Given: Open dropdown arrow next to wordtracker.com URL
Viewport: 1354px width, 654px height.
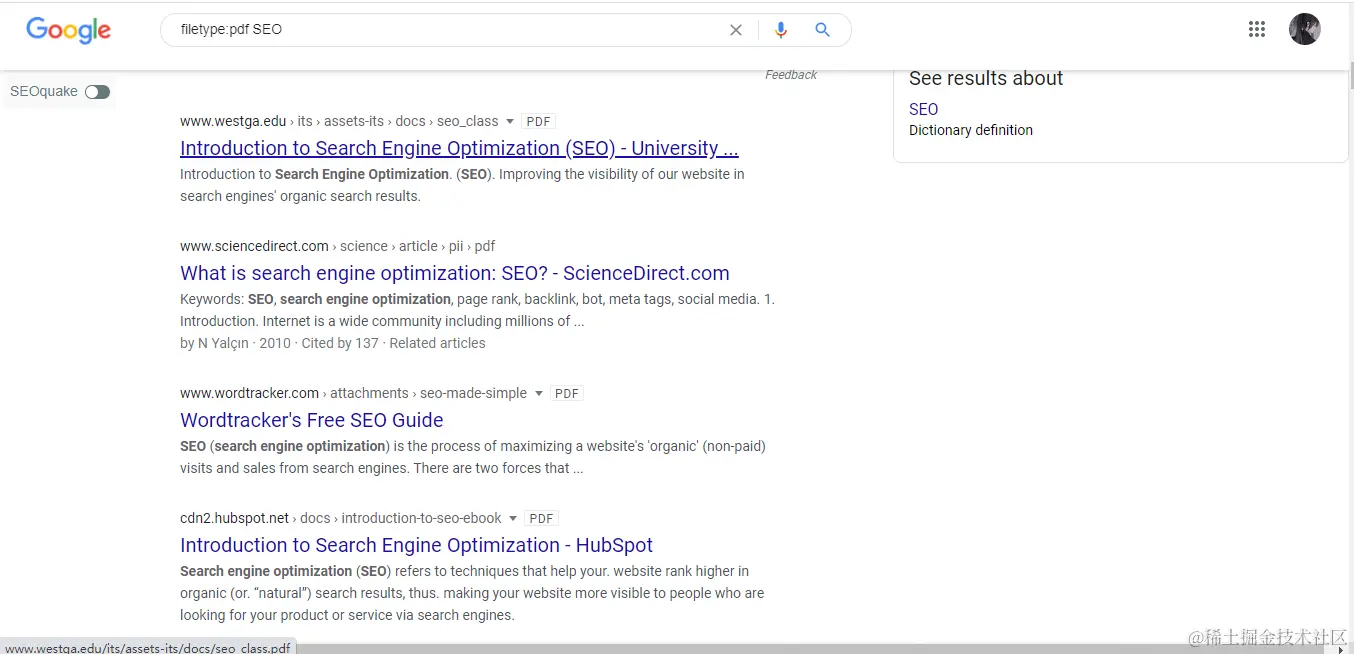Looking at the screenshot, I should click(x=539, y=393).
